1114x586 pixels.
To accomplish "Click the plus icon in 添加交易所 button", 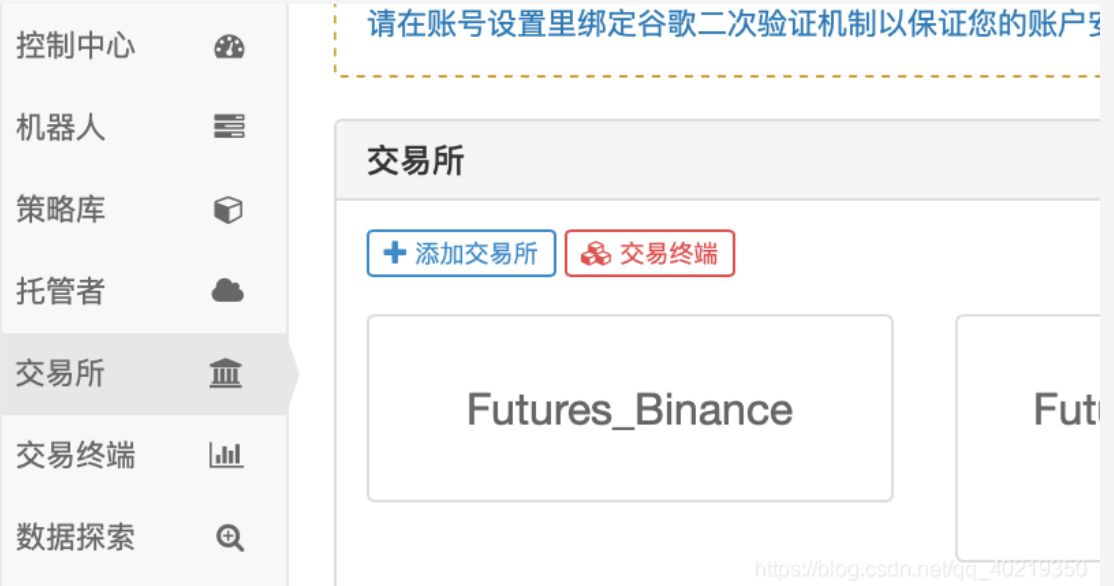I will coord(395,253).
